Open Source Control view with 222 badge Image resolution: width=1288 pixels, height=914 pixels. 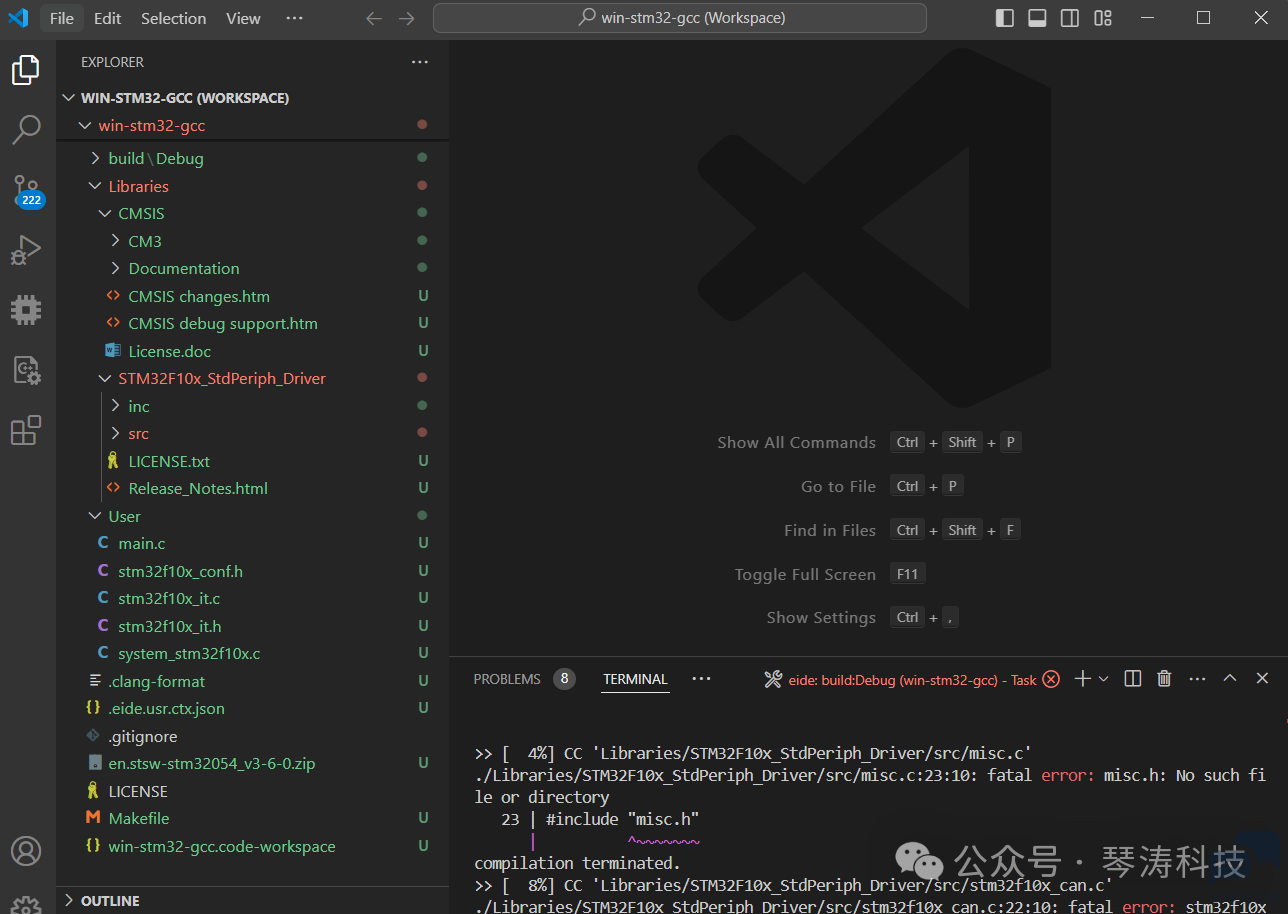click(26, 190)
